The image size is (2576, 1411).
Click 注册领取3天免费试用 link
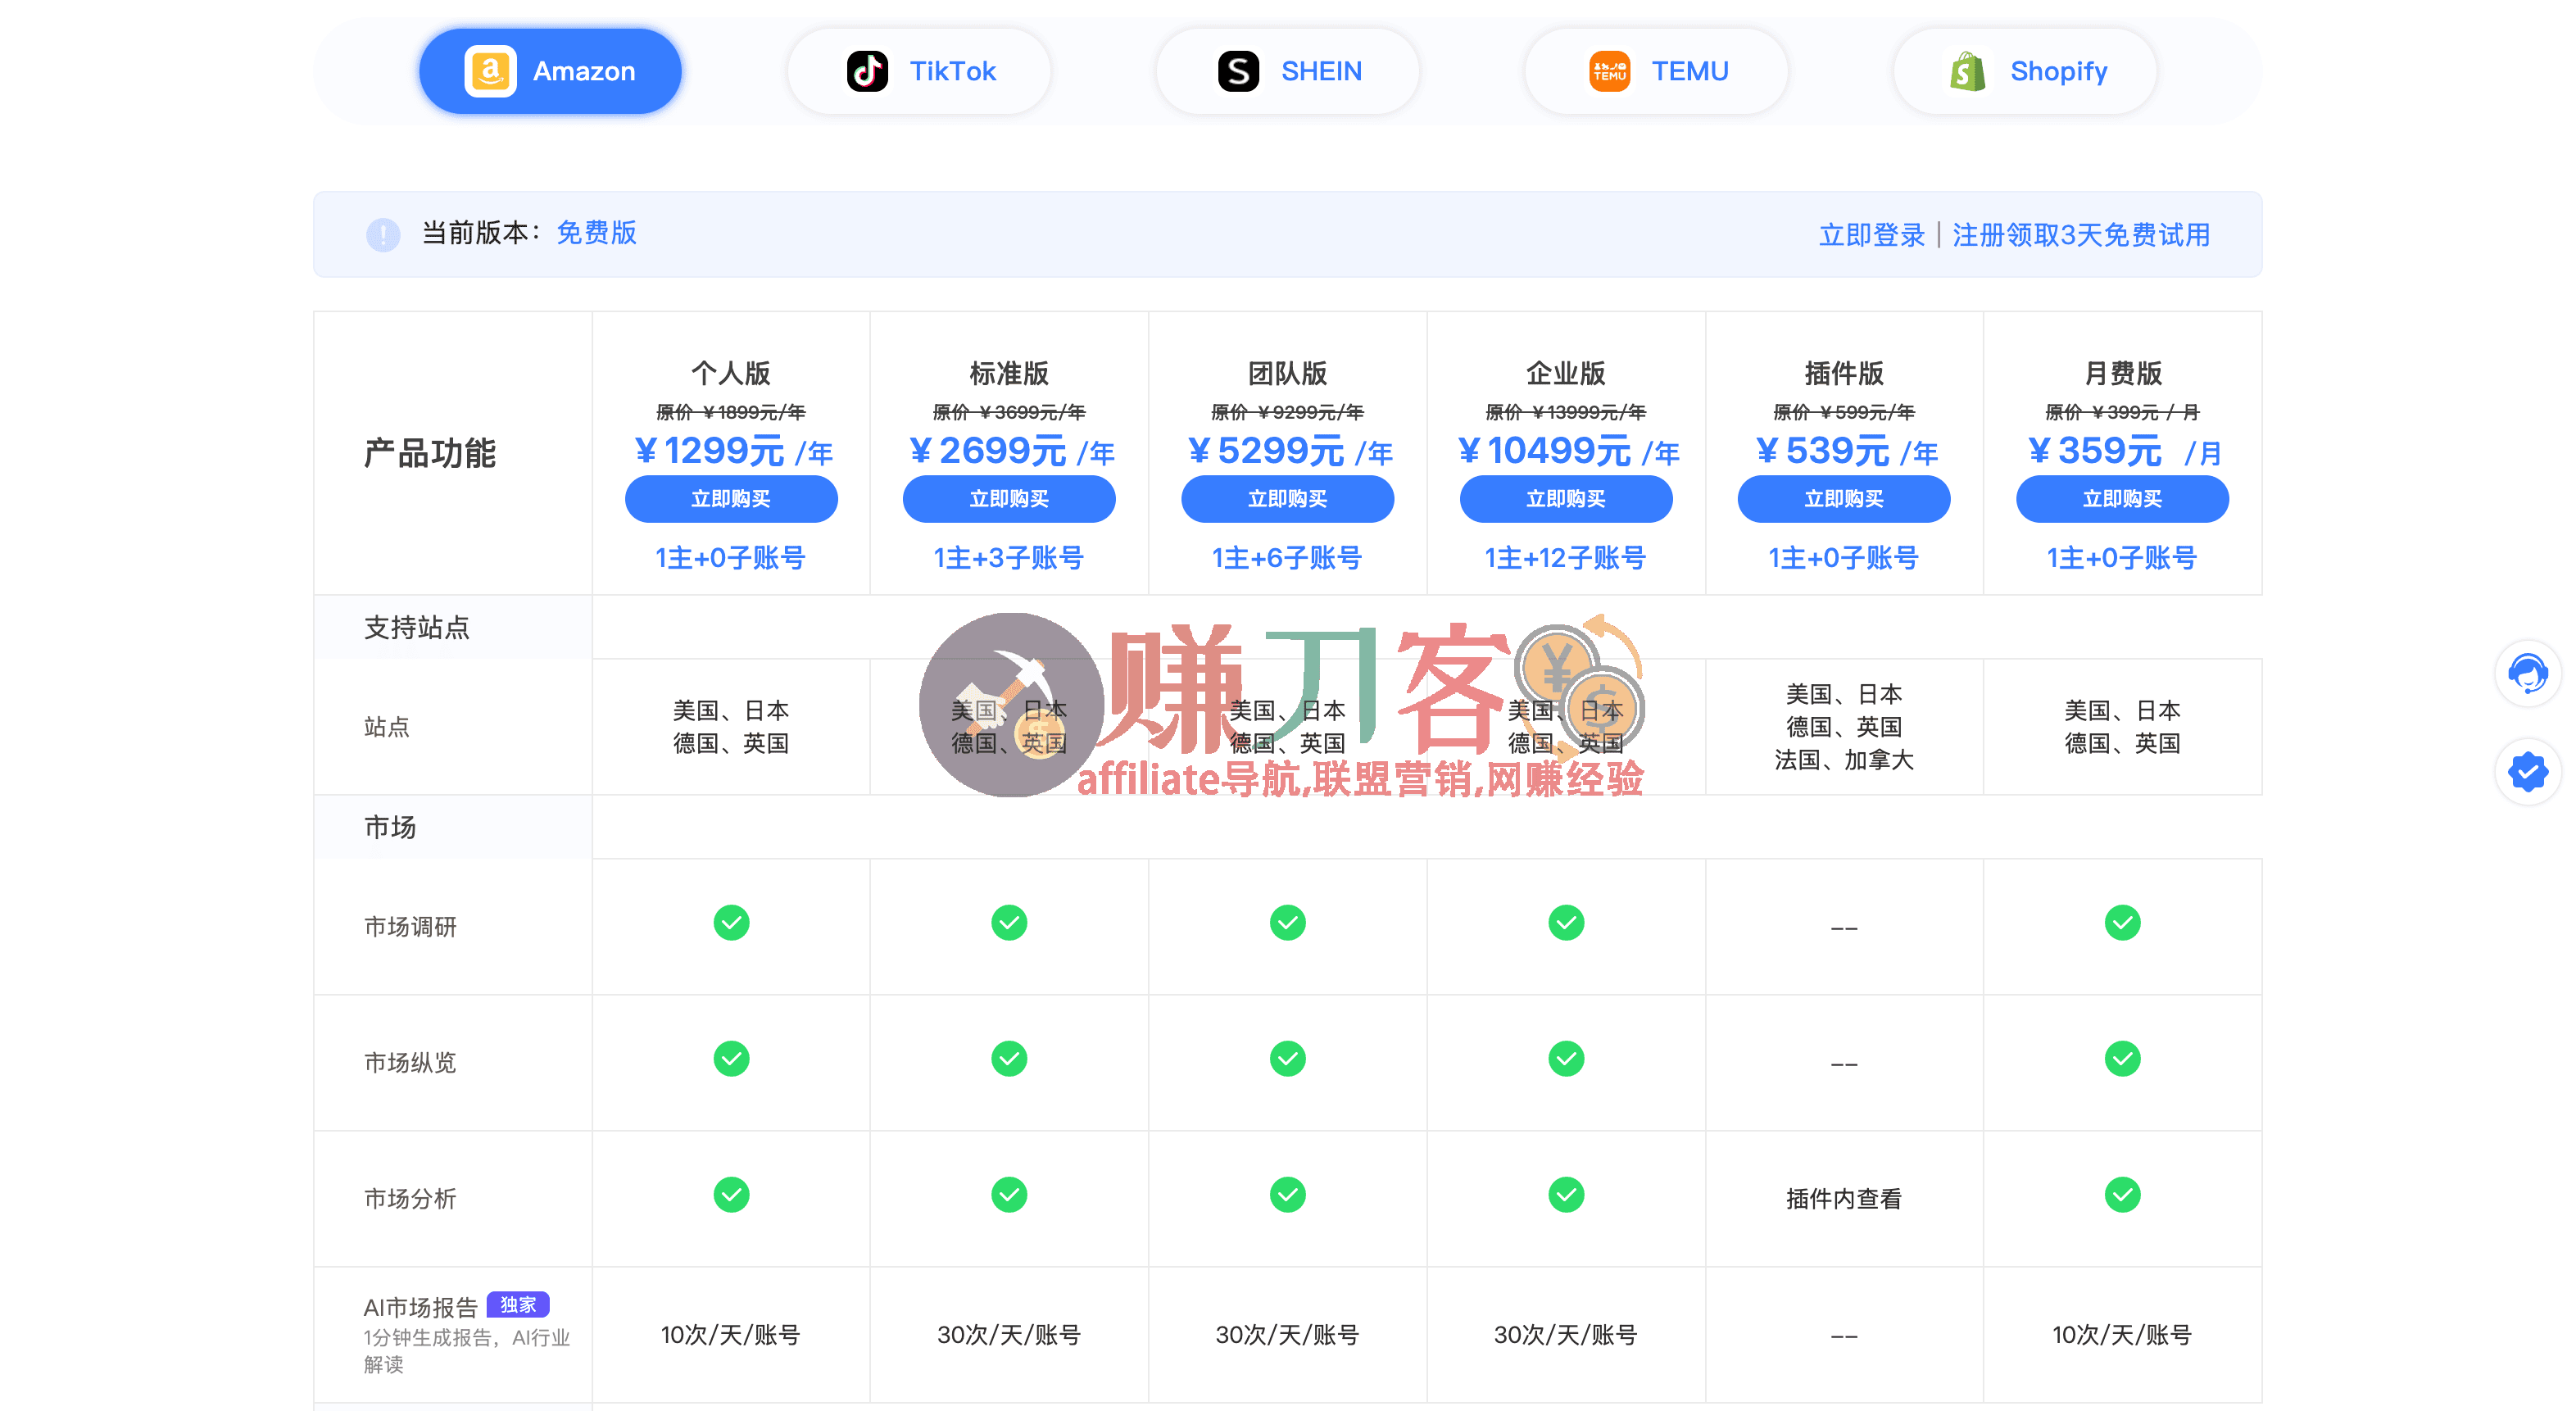coord(2081,235)
